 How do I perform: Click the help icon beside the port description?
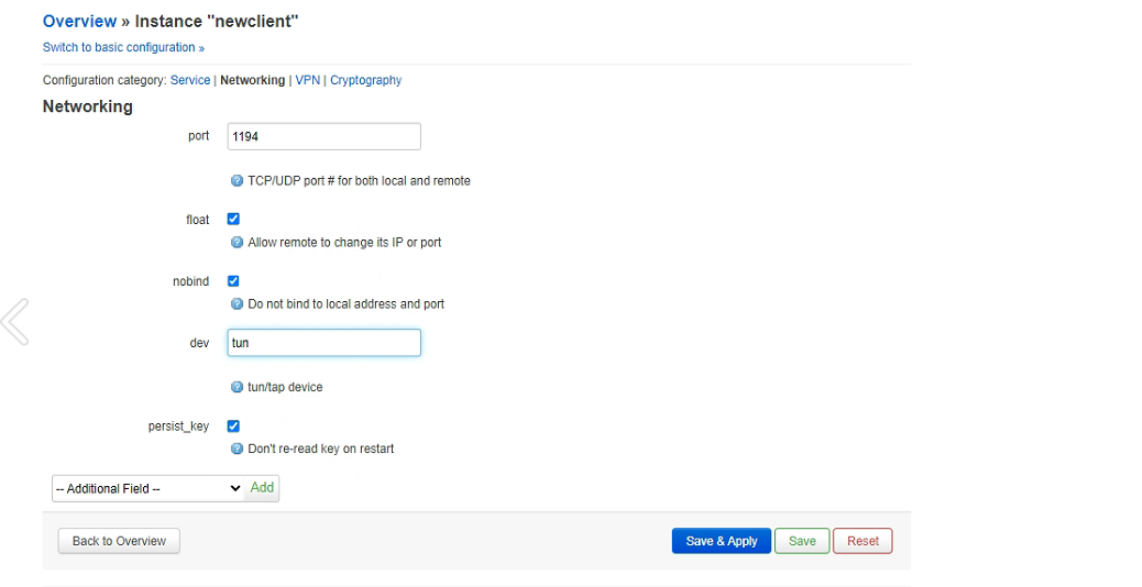[x=237, y=181]
